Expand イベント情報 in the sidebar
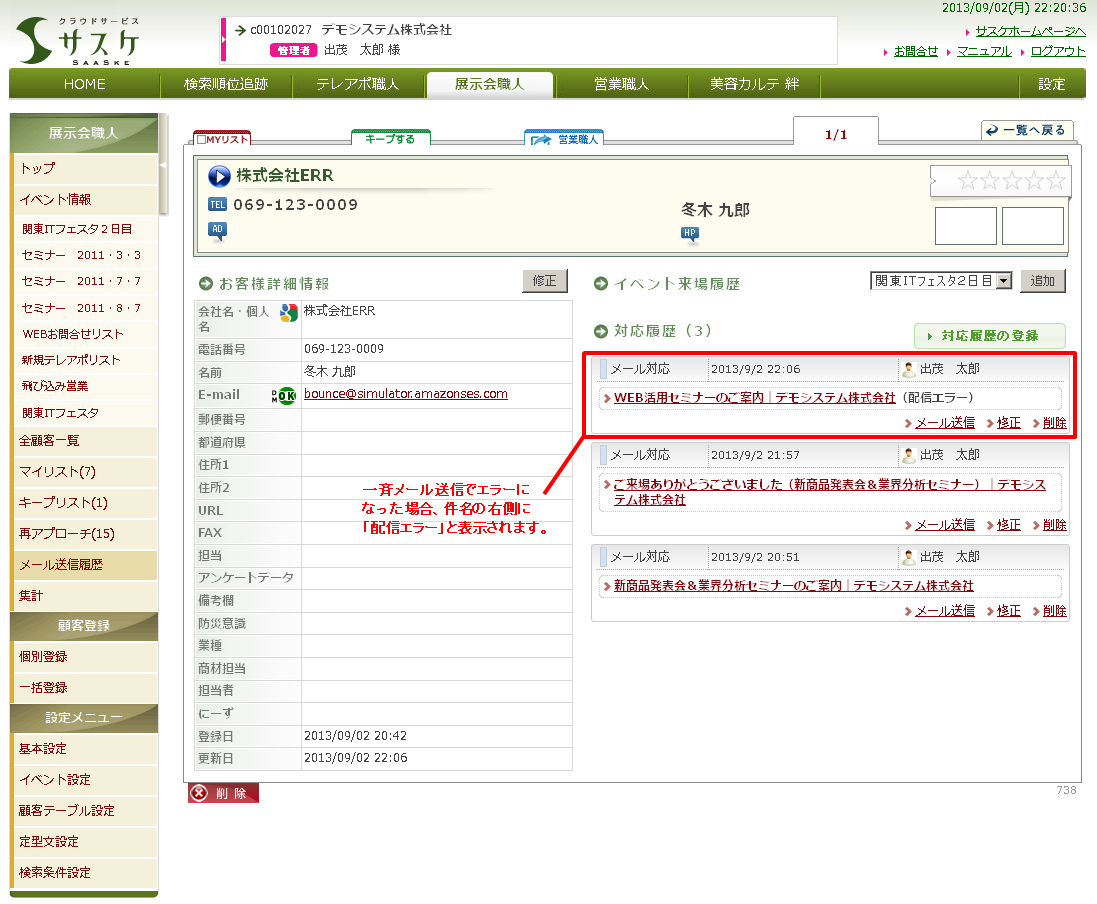The height and width of the screenshot is (904, 1097). 55,199
